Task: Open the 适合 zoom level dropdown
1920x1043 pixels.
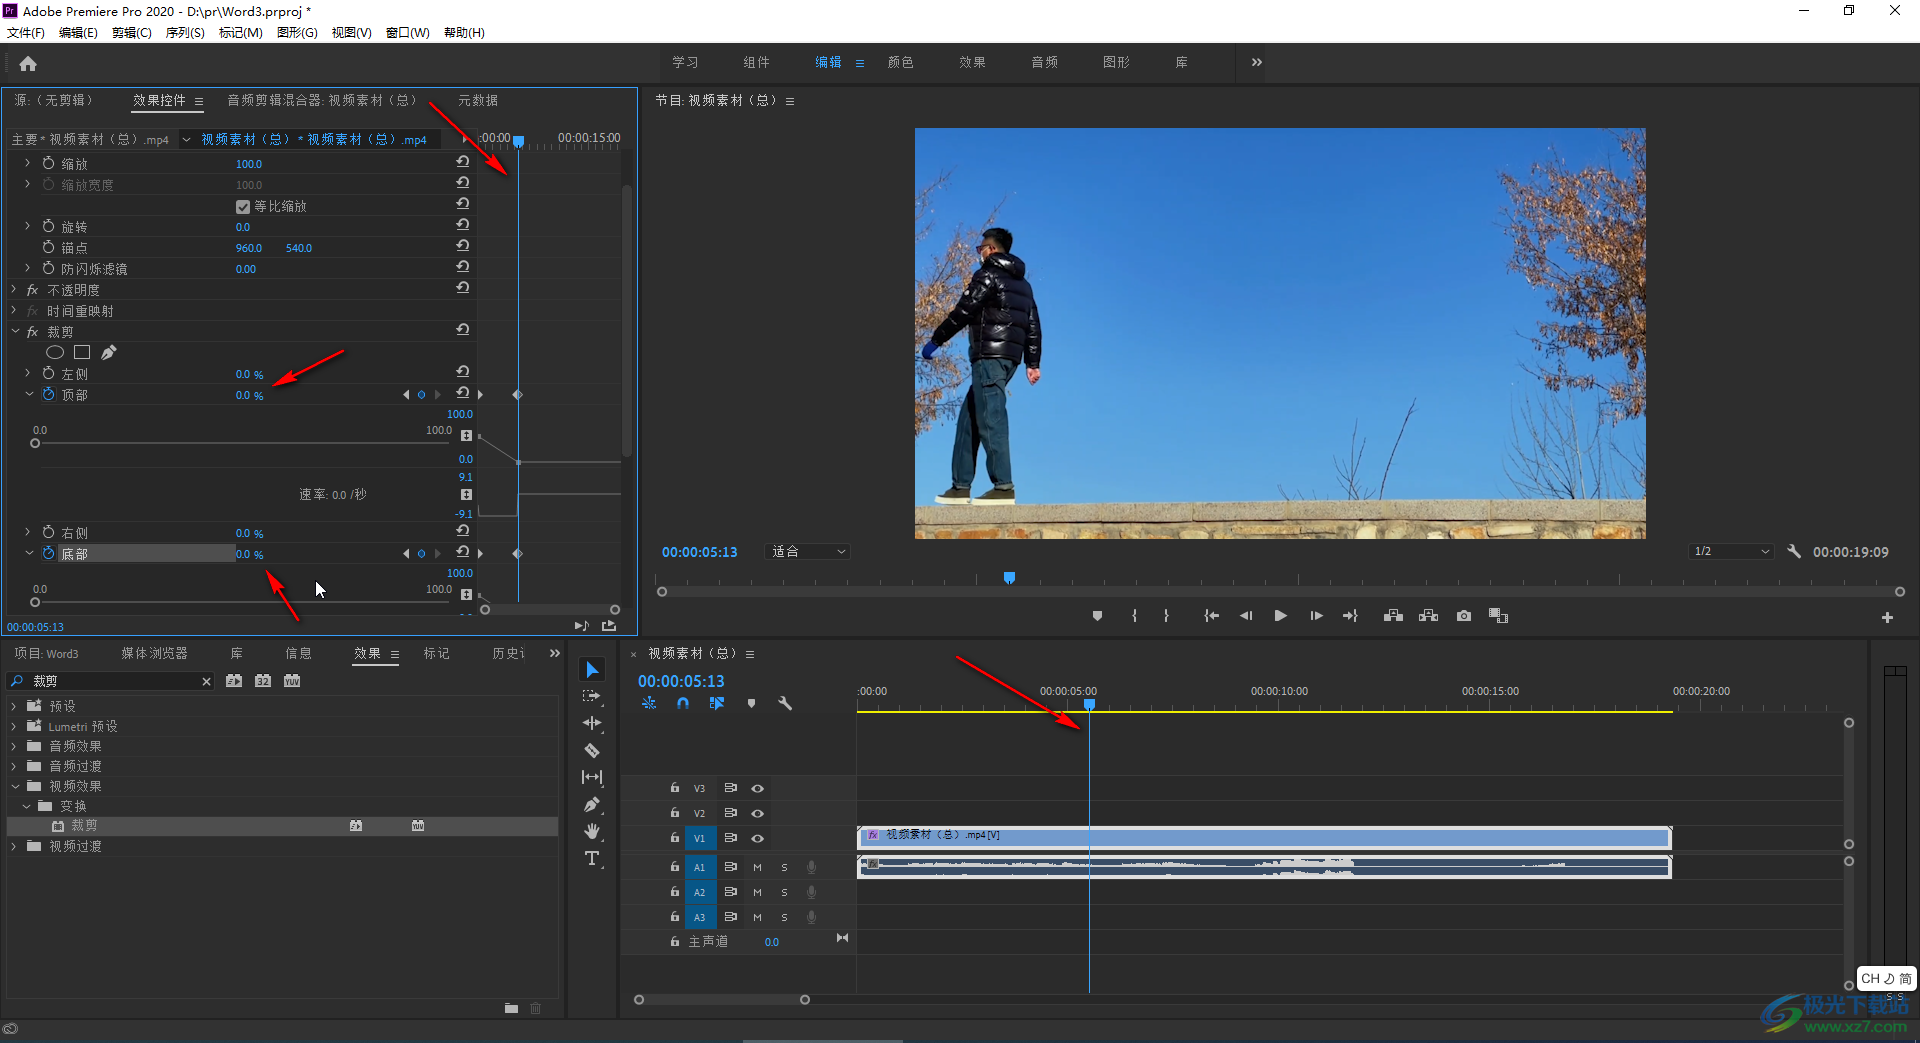Action: (807, 551)
